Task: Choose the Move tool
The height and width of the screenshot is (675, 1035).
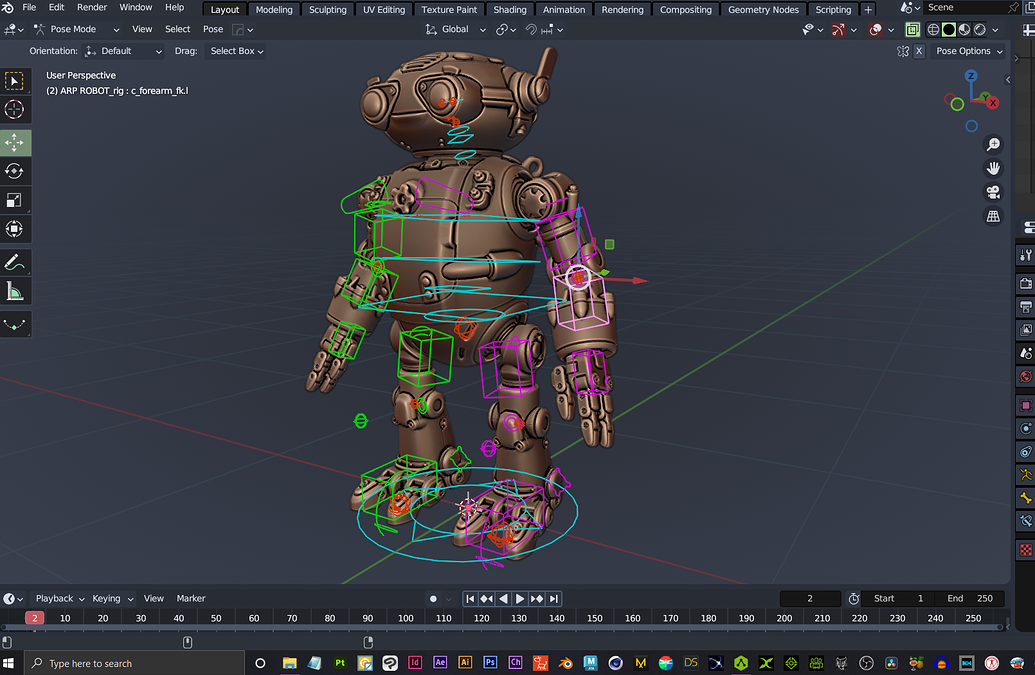Action: (15, 143)
